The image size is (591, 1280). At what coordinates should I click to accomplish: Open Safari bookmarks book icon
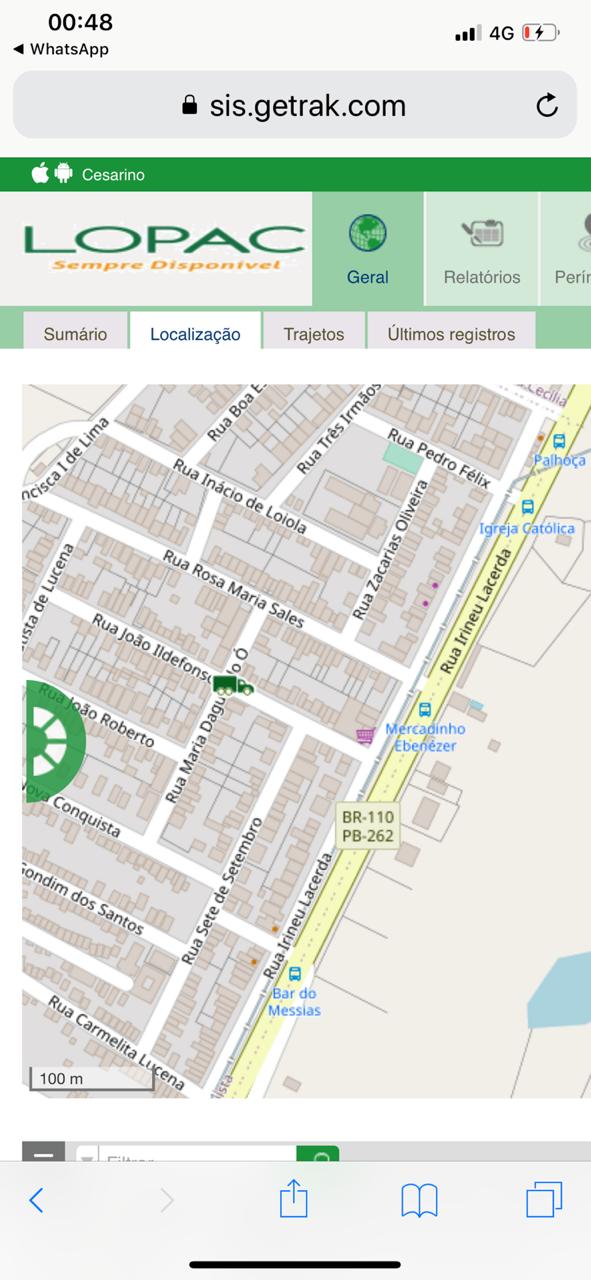pyautogui.click(x=419, y=1200)
